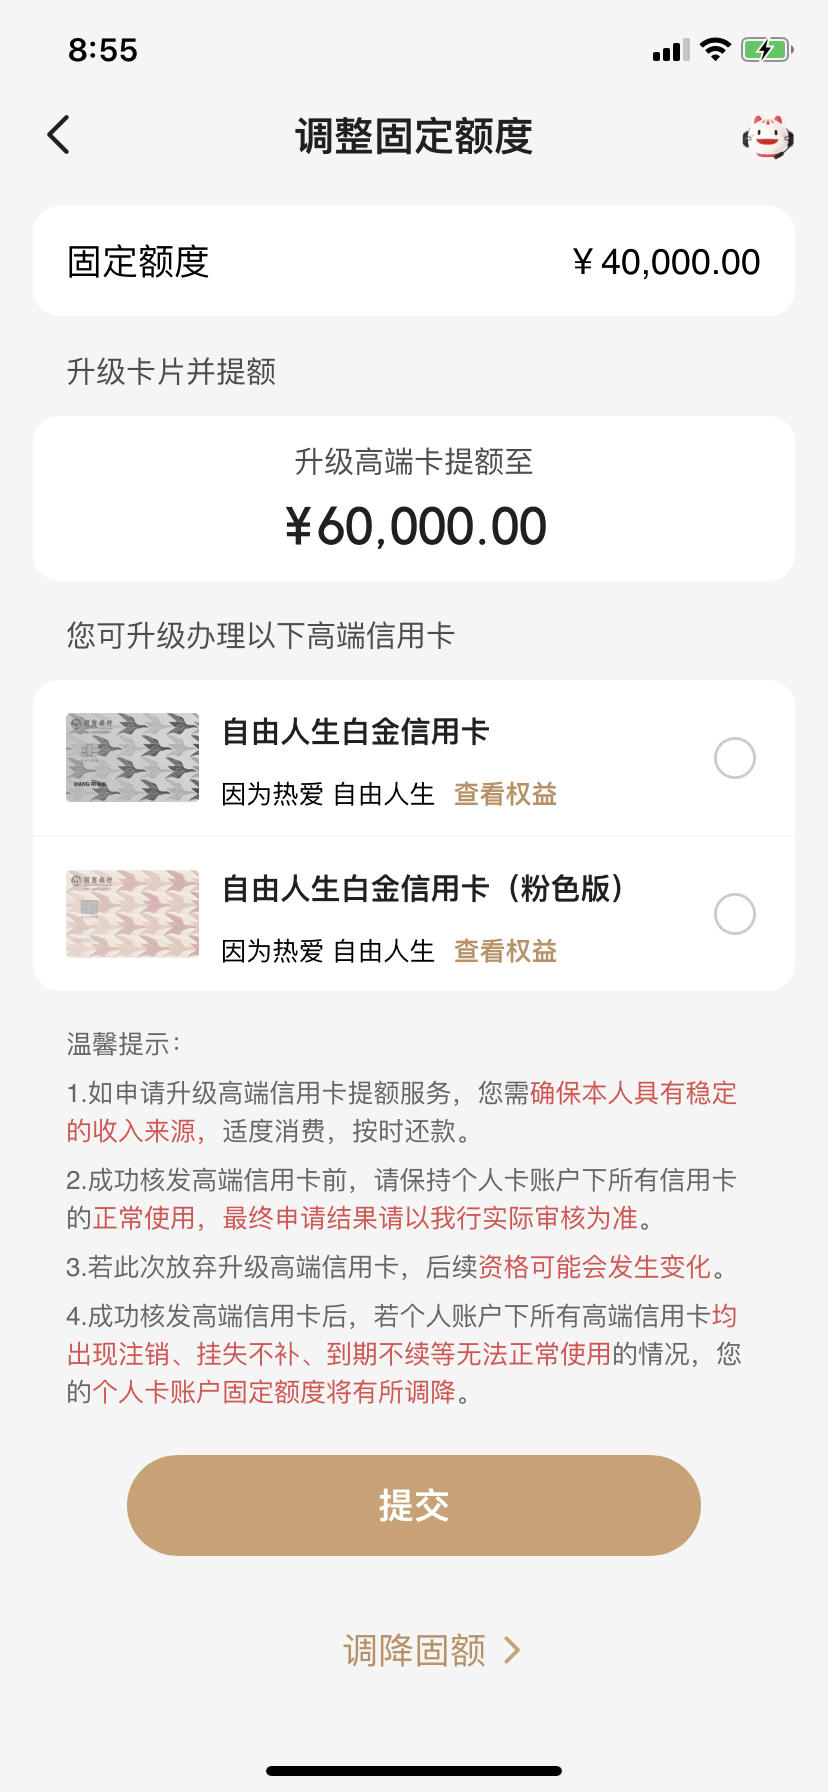Screen dimensions: 828x1792
Task: Tap the 升级高端卡提额至 ¥60,000.00 card
Action: point(414,498)
